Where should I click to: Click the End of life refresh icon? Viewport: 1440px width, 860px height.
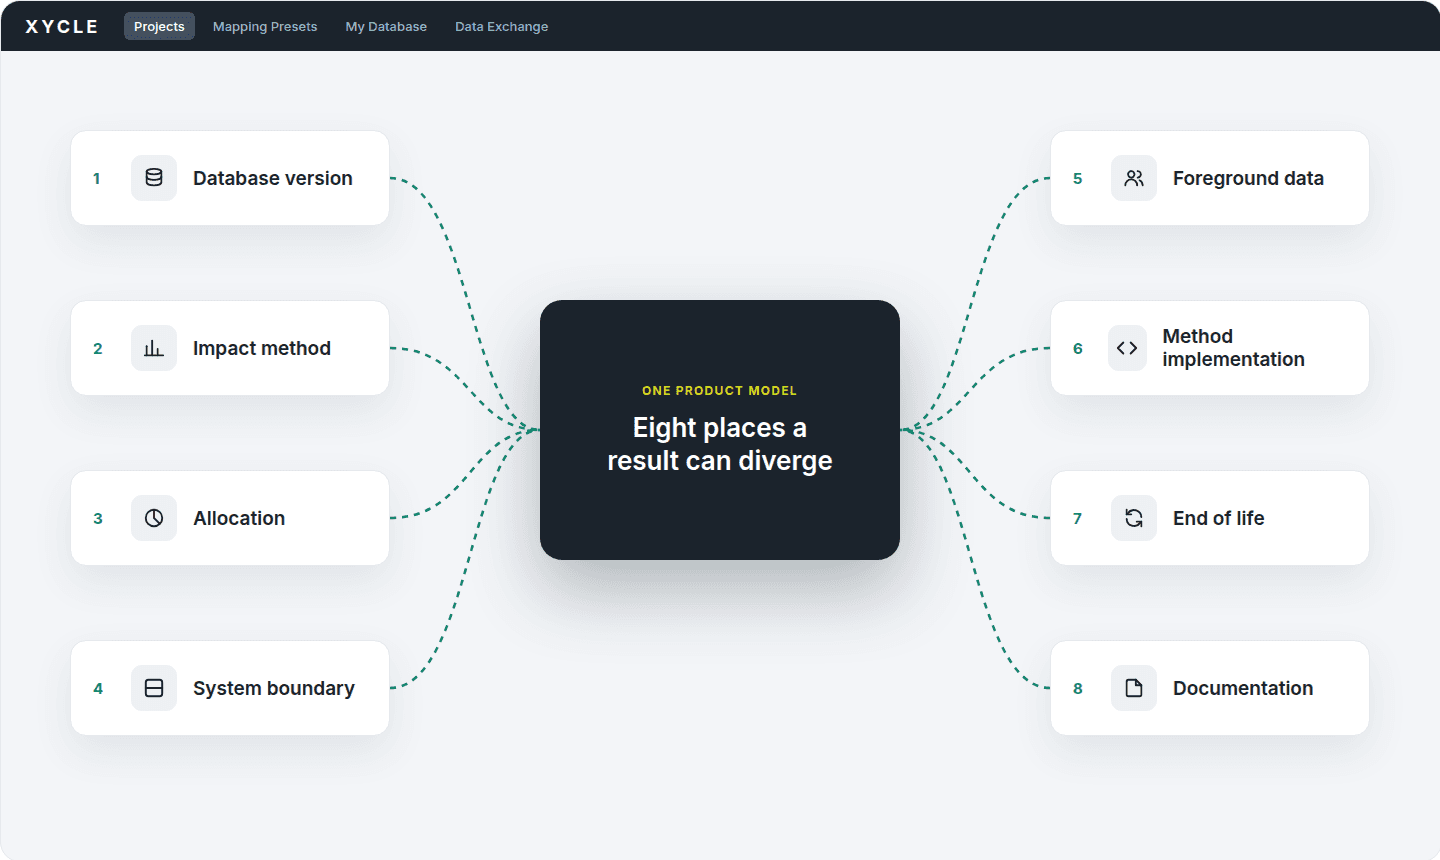[x=1134, y=518]
